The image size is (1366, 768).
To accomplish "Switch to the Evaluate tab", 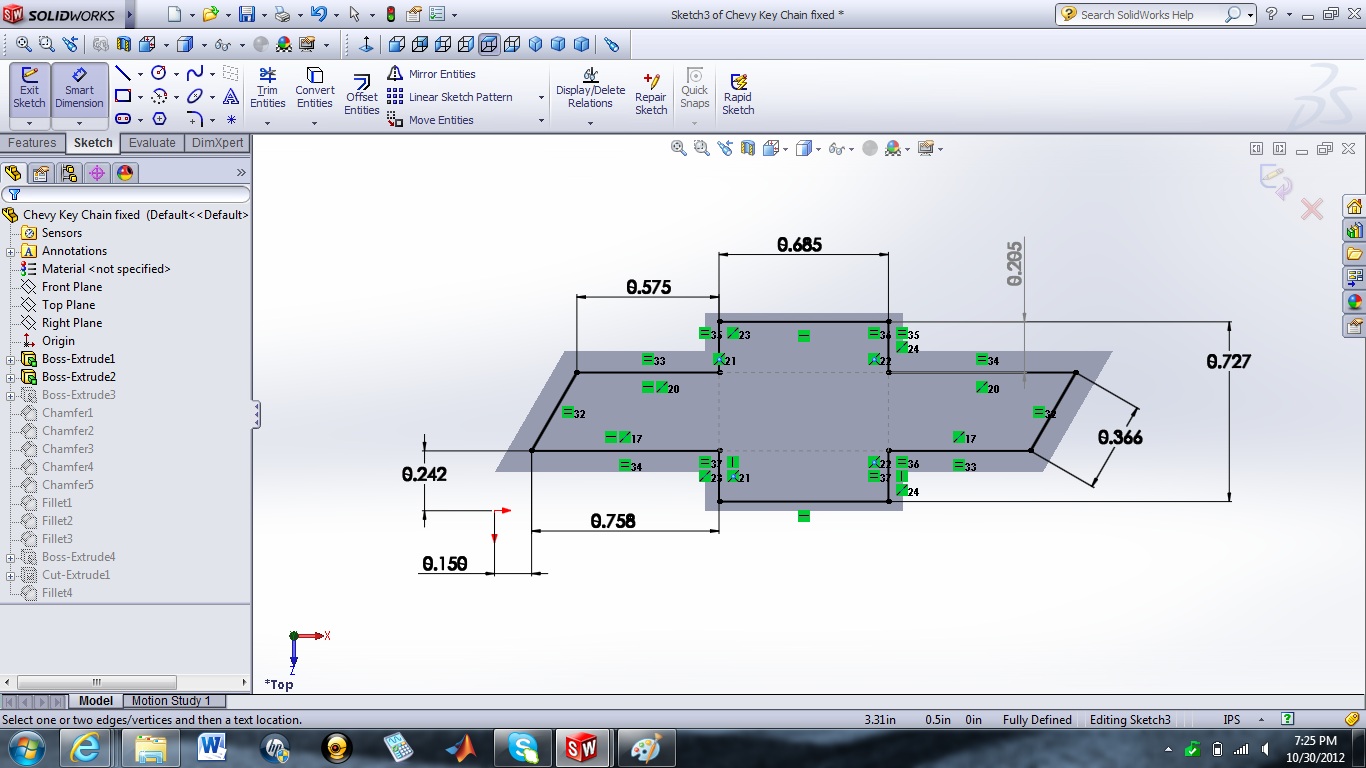I will [x=152, y=142].
